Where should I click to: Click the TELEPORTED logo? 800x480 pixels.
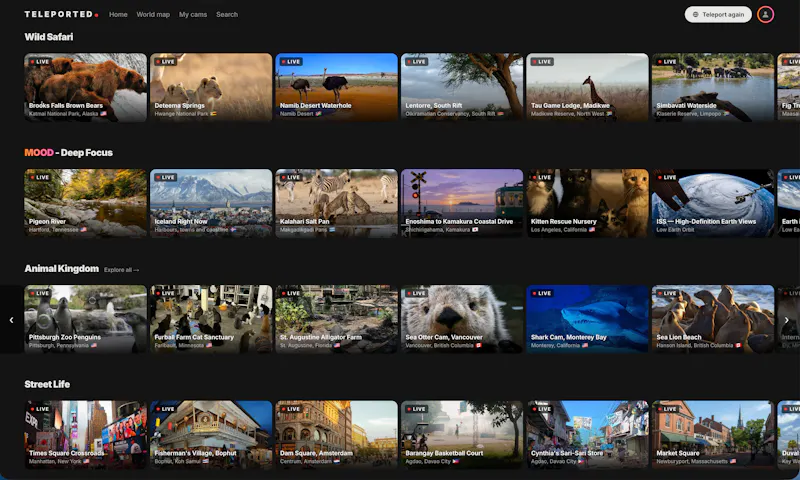coord(61,14)
